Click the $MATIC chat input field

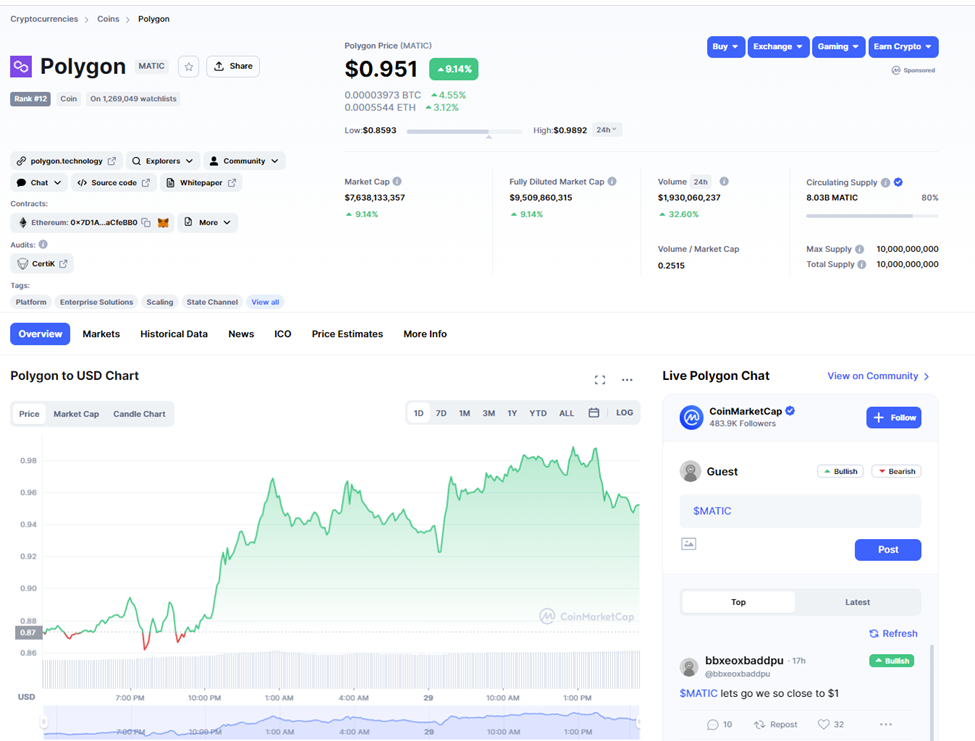[800, 511]
